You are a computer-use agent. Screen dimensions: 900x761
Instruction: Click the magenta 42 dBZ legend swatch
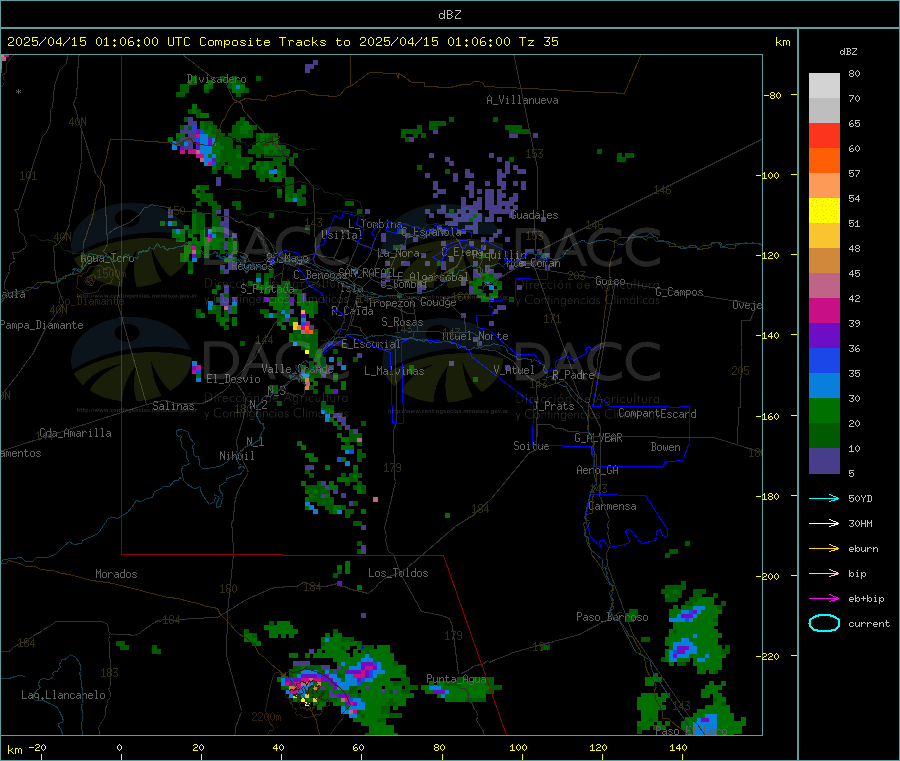[824, 310]
